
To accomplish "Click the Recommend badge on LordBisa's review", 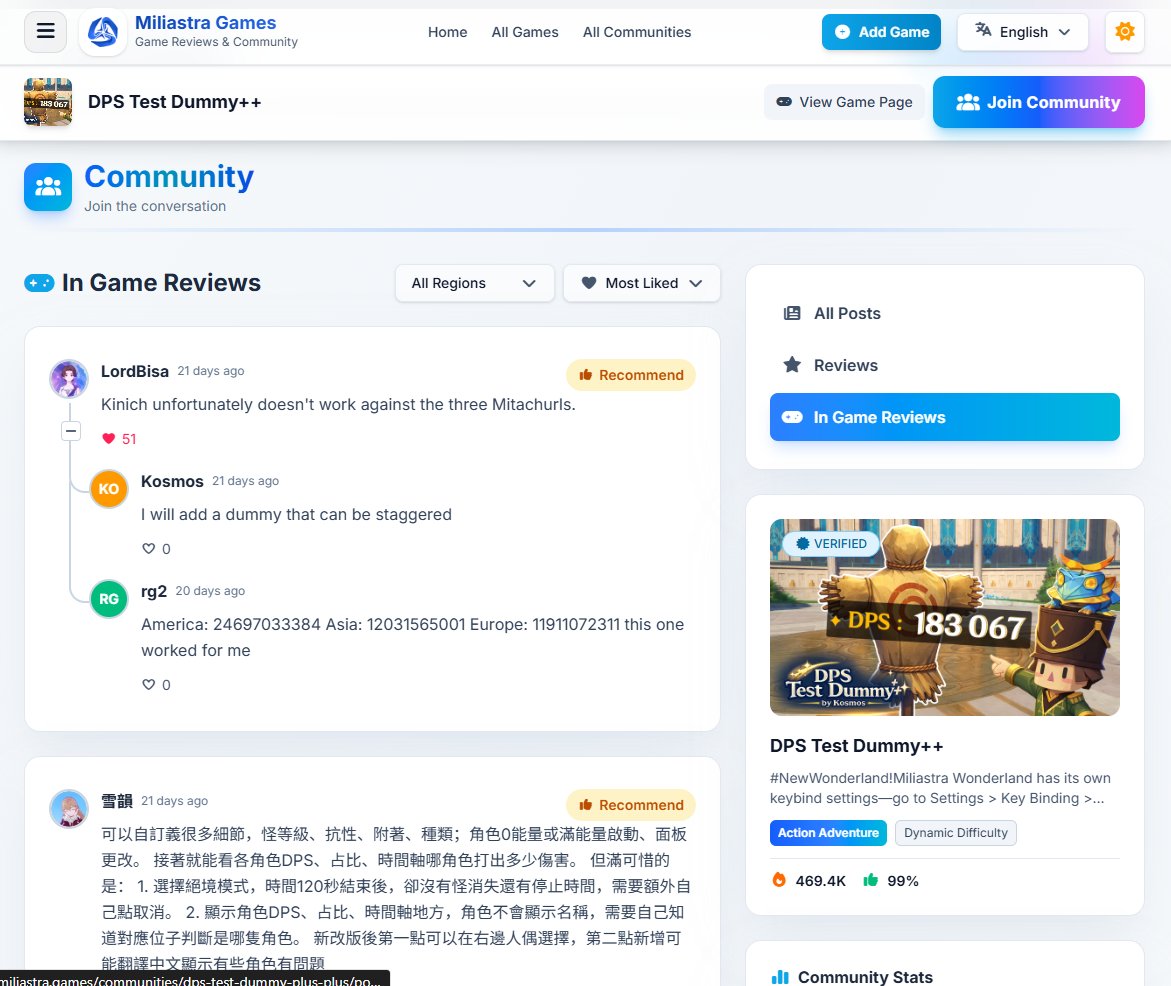I will coord(631,375).
